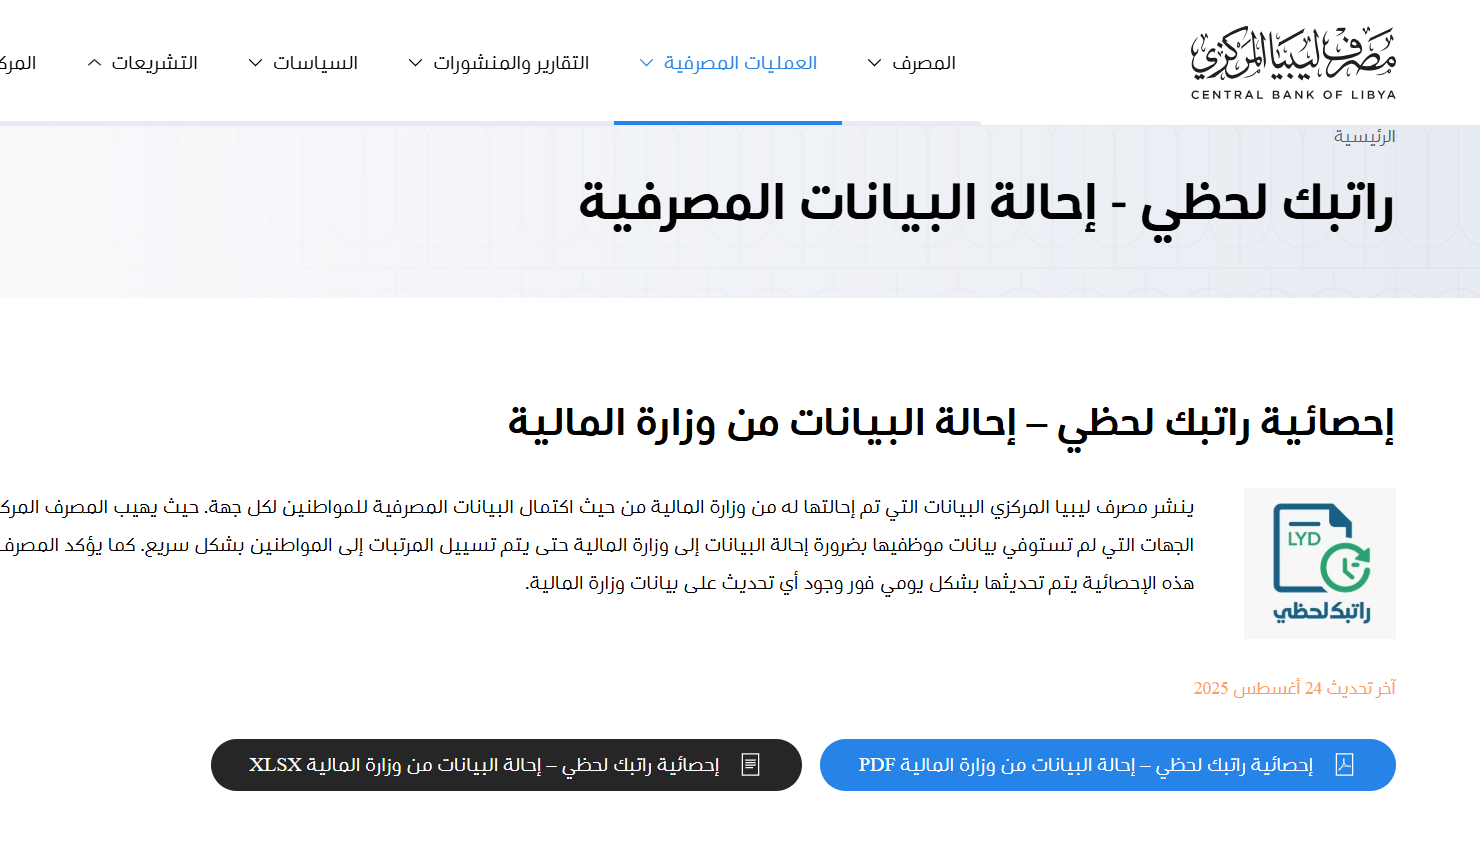Expand the chevron next to العمليات المصرفية
Screen dimensions: 1480x850
pos(646,63)
